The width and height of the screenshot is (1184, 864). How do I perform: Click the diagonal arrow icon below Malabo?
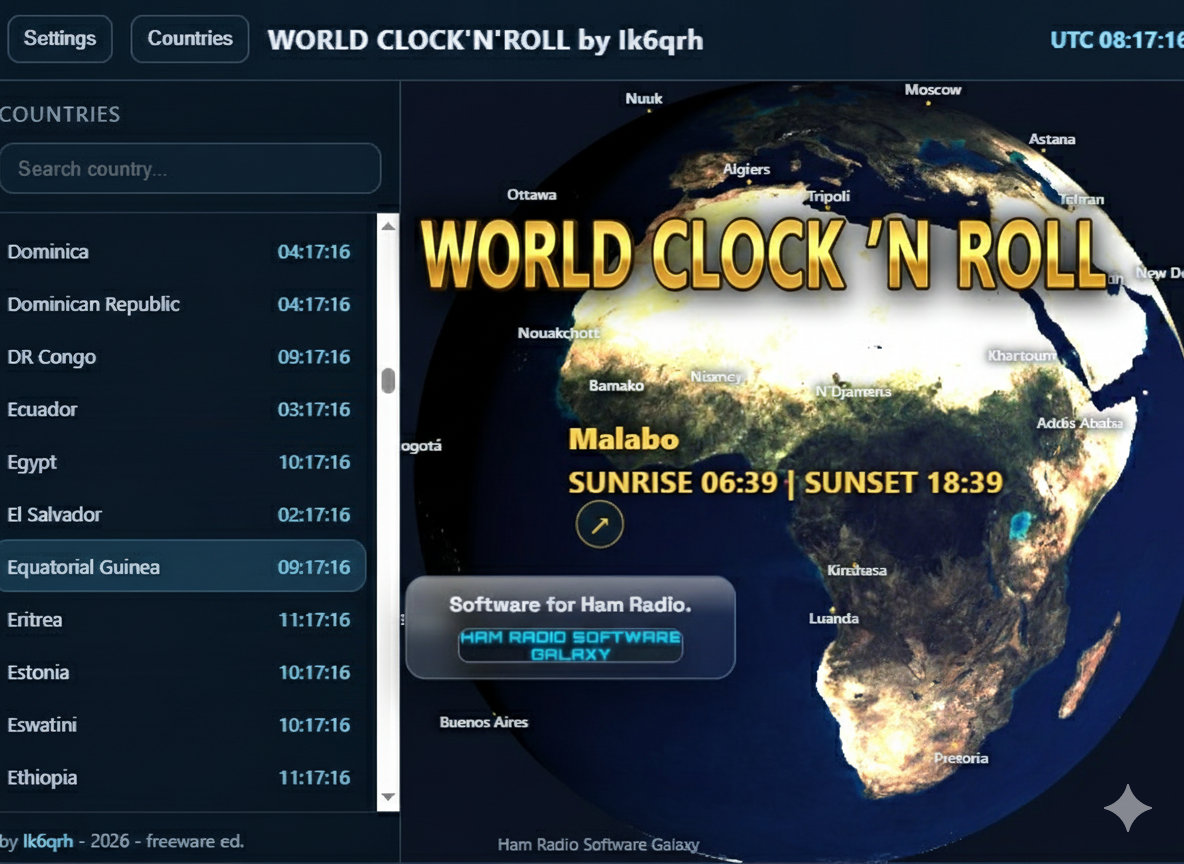click(600, 524)
